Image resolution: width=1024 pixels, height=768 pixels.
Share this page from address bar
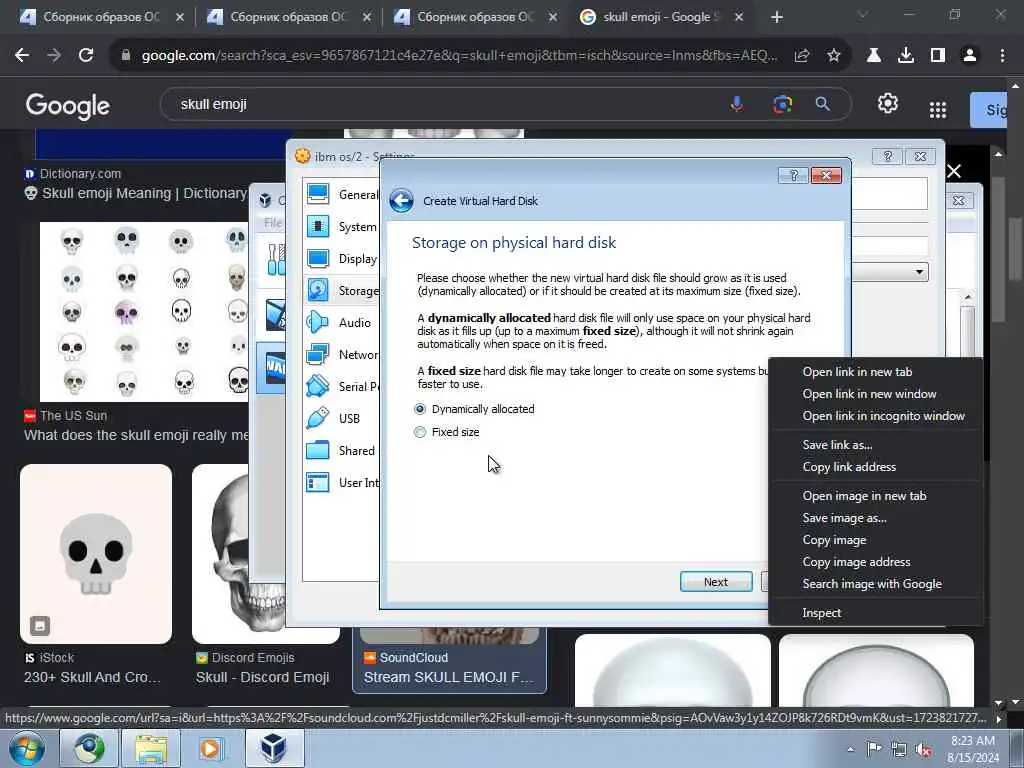tap(801, 56)
